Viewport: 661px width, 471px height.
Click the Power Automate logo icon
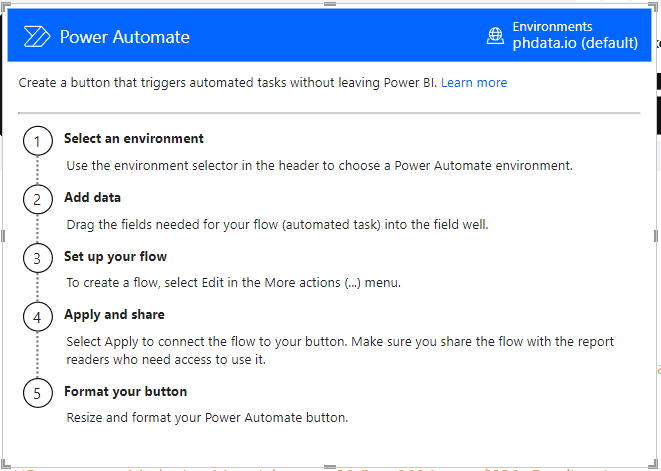[37, 37]
